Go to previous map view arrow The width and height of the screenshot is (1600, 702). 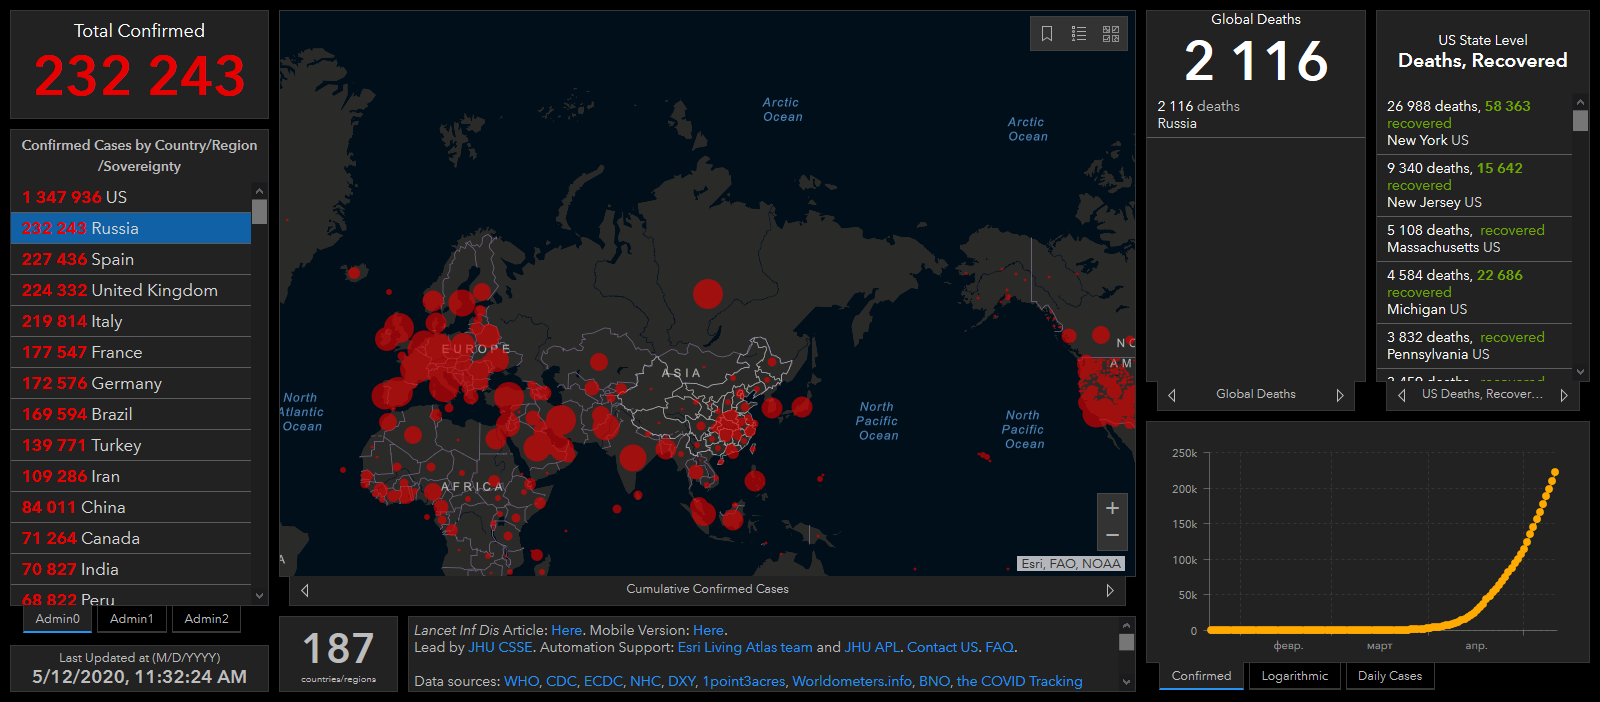(x=305, y=590)
